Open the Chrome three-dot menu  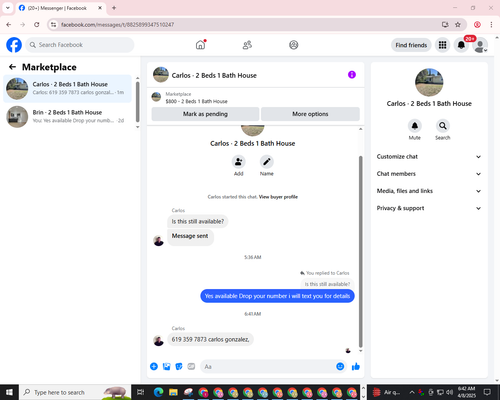[x=491, y=25]
